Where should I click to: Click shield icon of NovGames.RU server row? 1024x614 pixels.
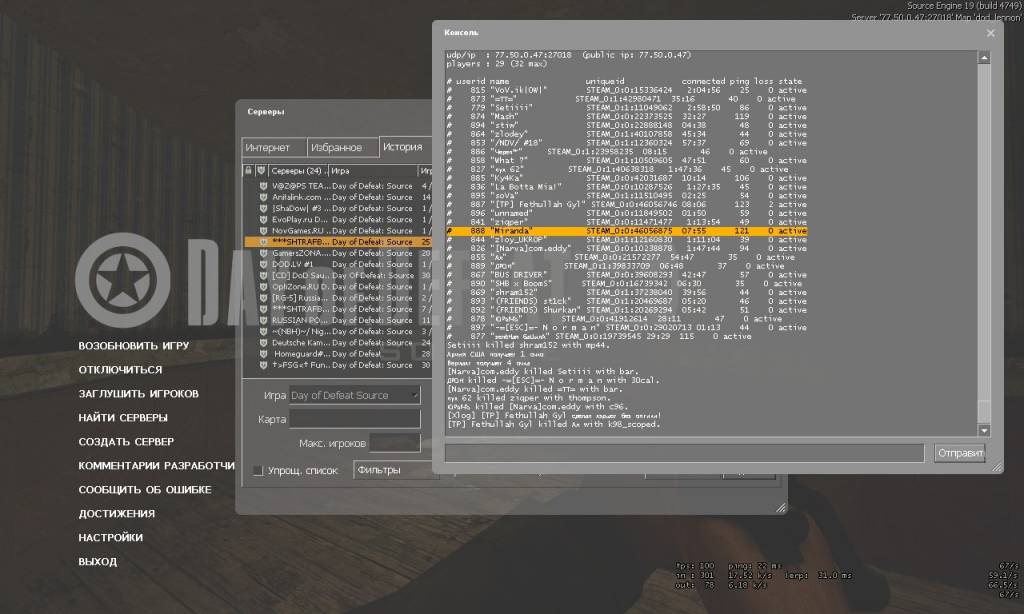tap(263, 231)
